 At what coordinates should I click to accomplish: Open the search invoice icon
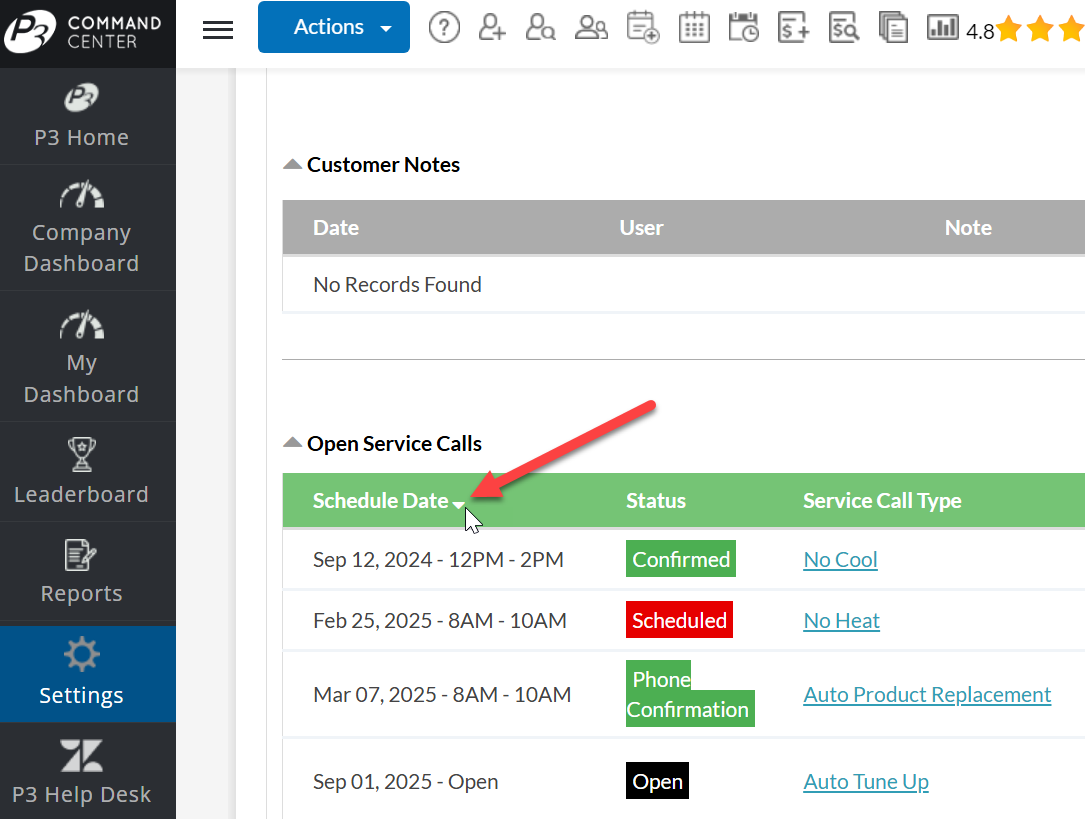click(844, 28)
